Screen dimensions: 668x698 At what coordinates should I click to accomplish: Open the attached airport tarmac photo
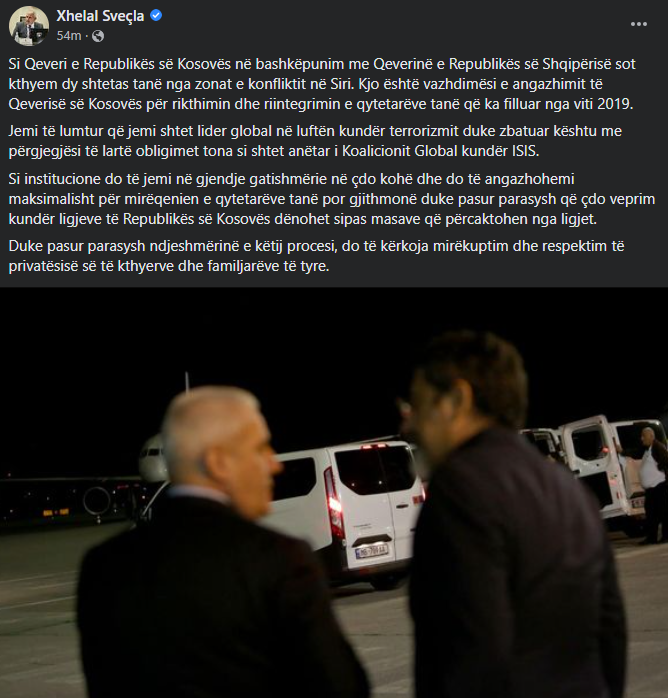click(334, 492)
